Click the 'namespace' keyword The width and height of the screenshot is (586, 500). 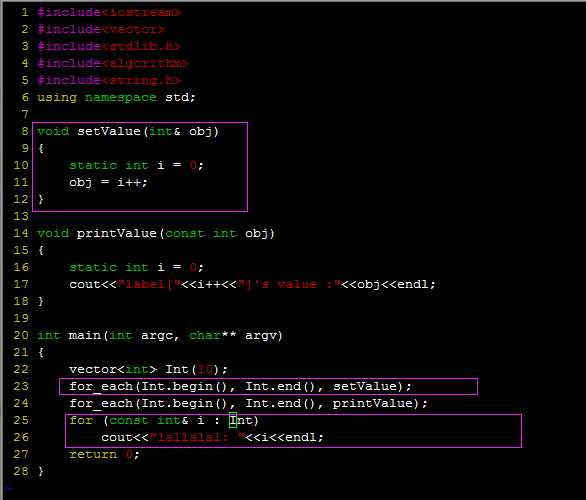121,98
